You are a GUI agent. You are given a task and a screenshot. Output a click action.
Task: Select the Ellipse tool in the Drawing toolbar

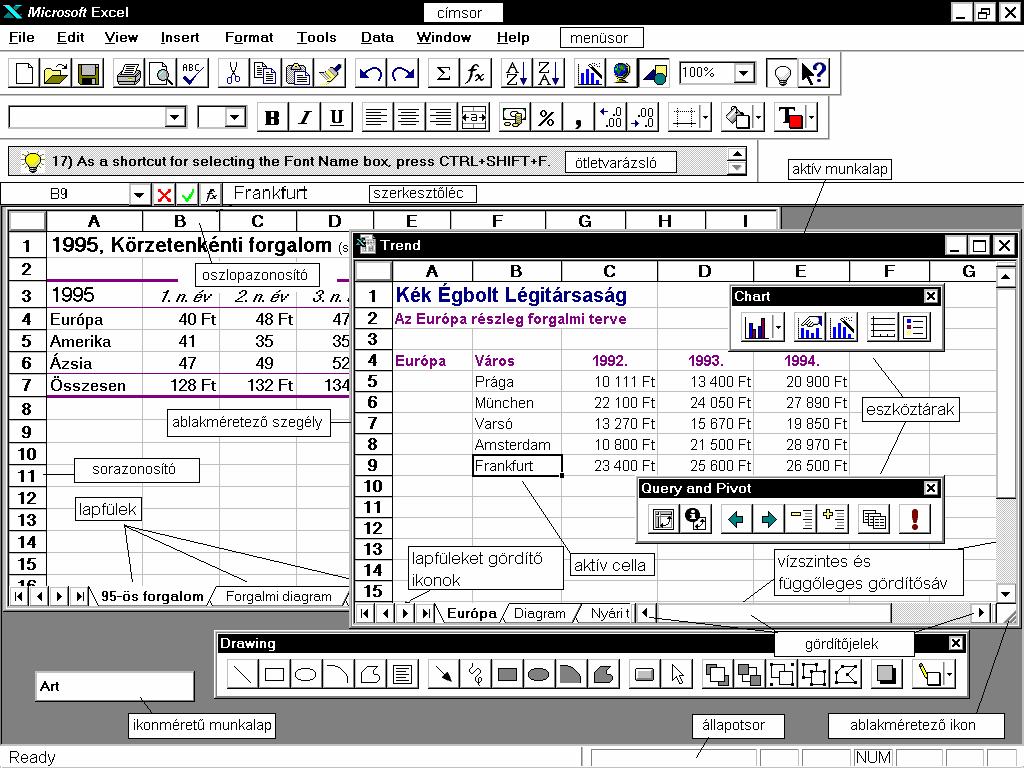tap(306, 673)
